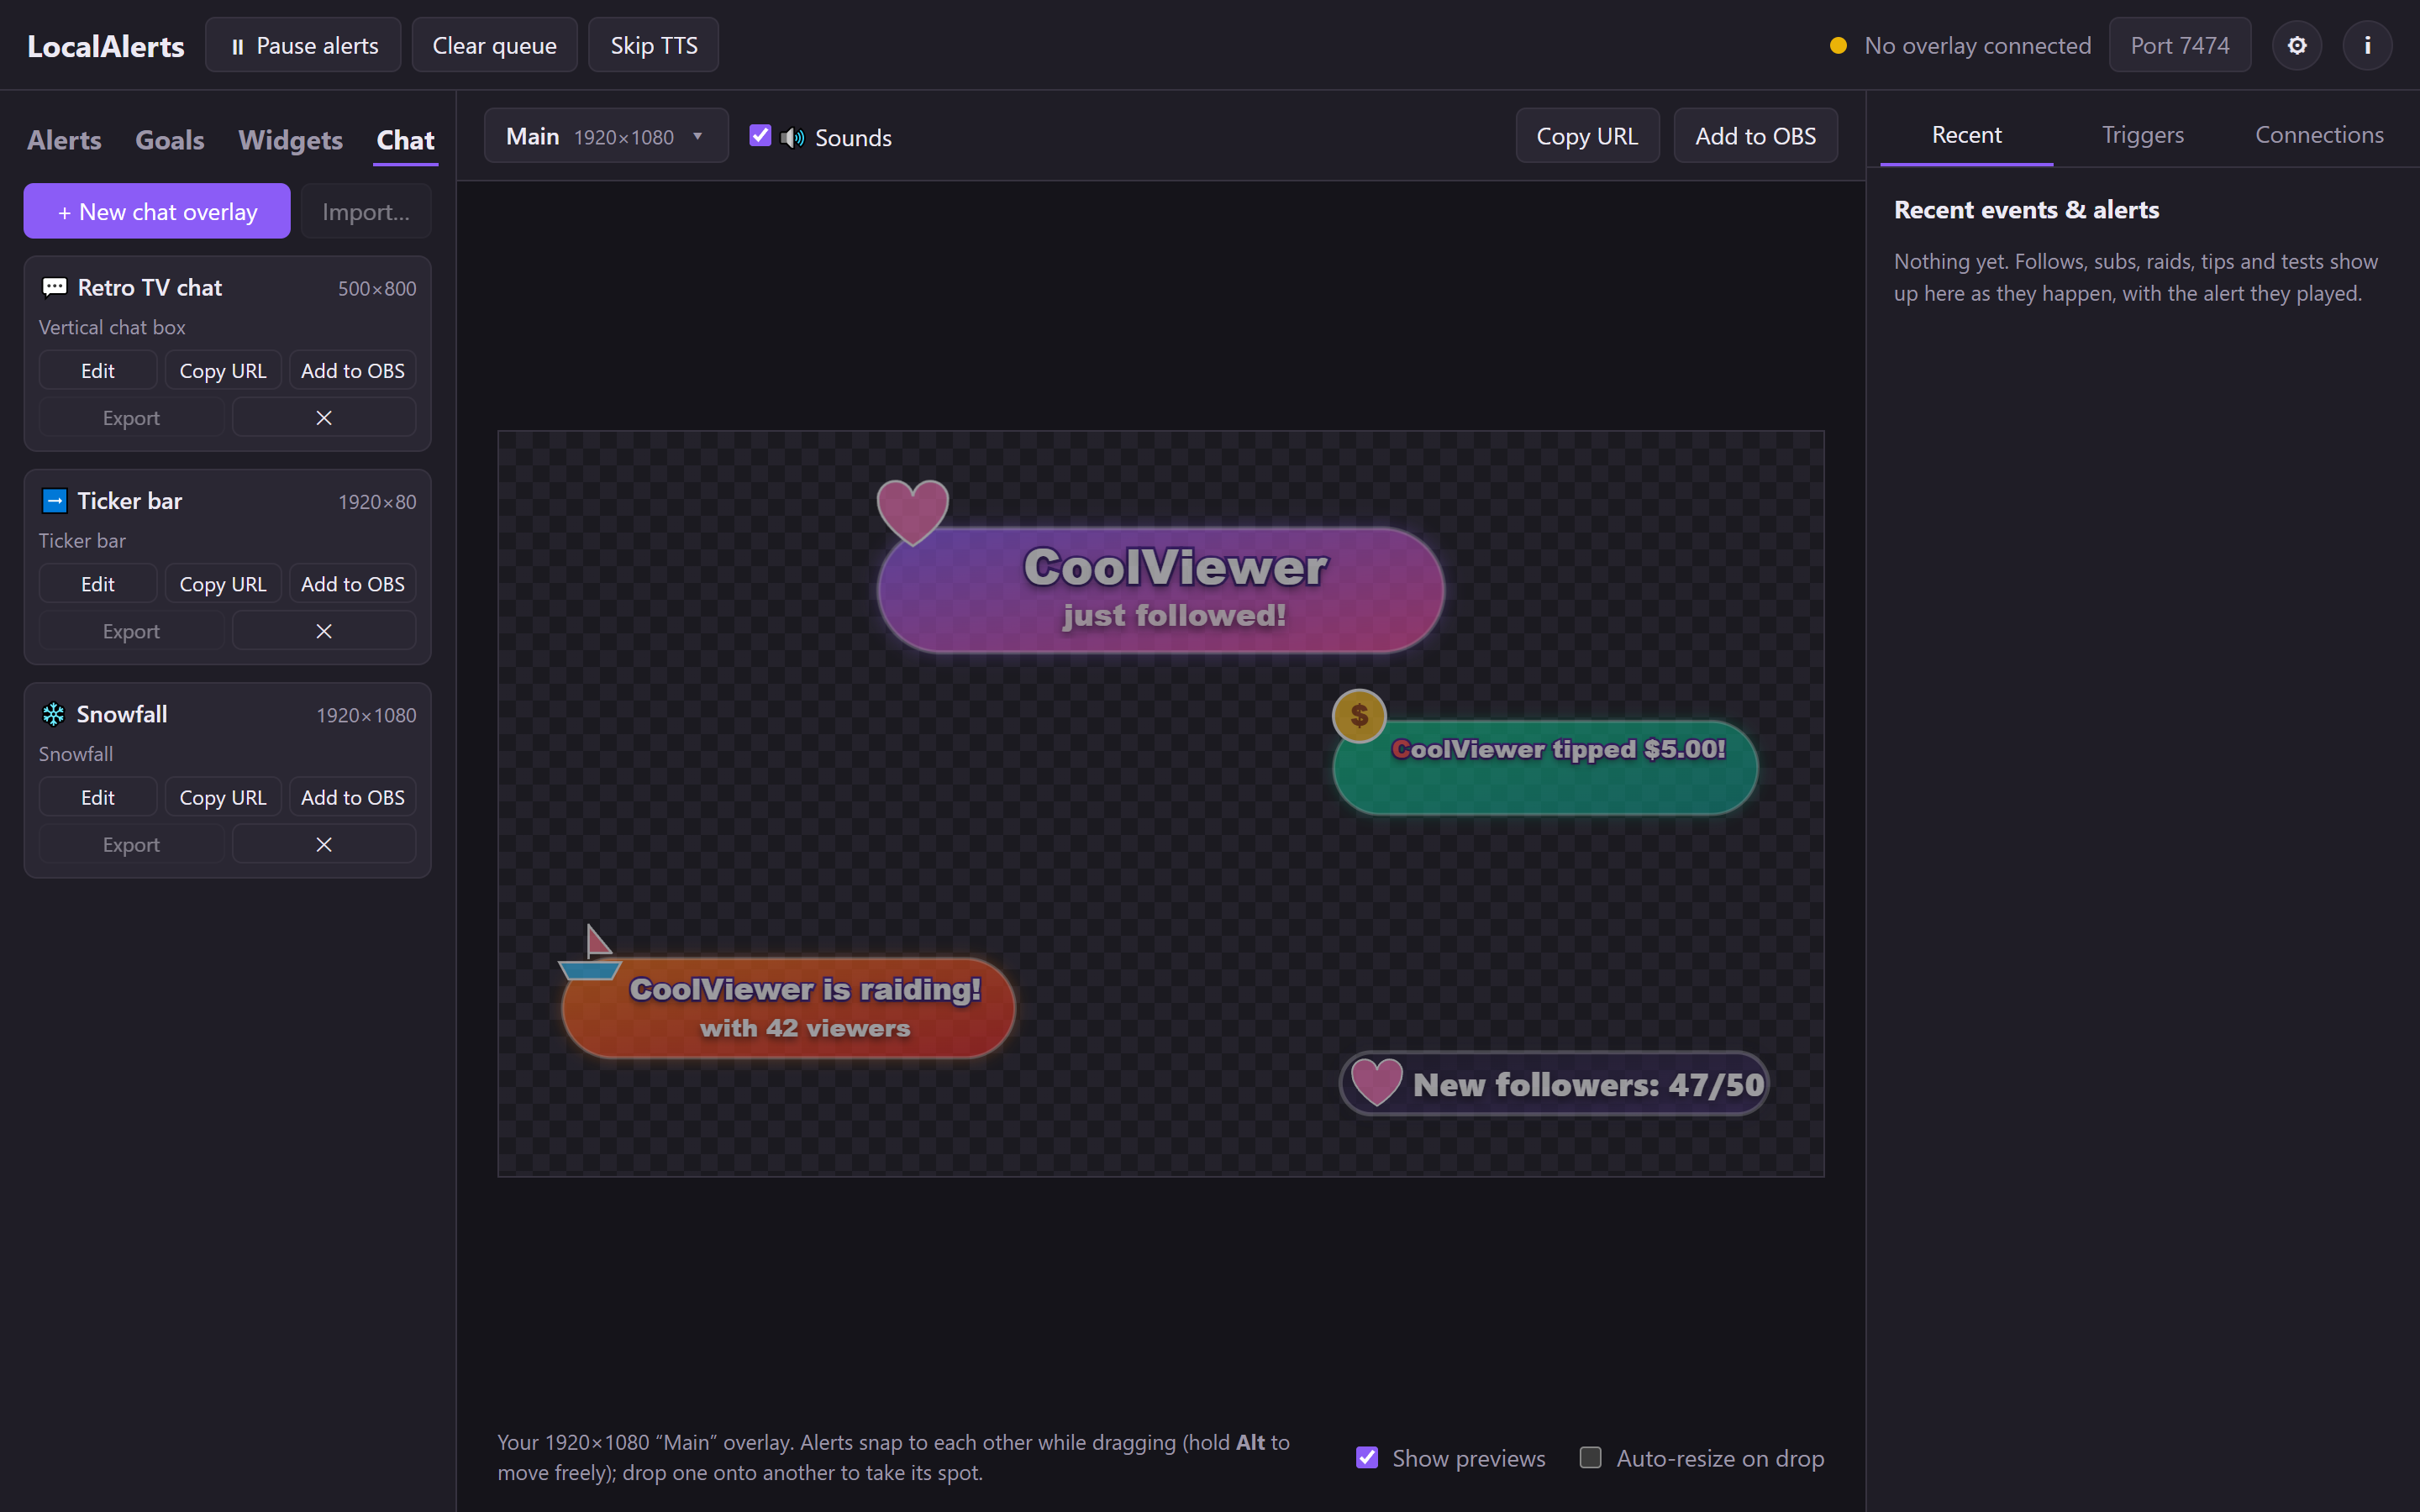Open the Main 1920×1080 overlay dropdown

pos(606,136)
